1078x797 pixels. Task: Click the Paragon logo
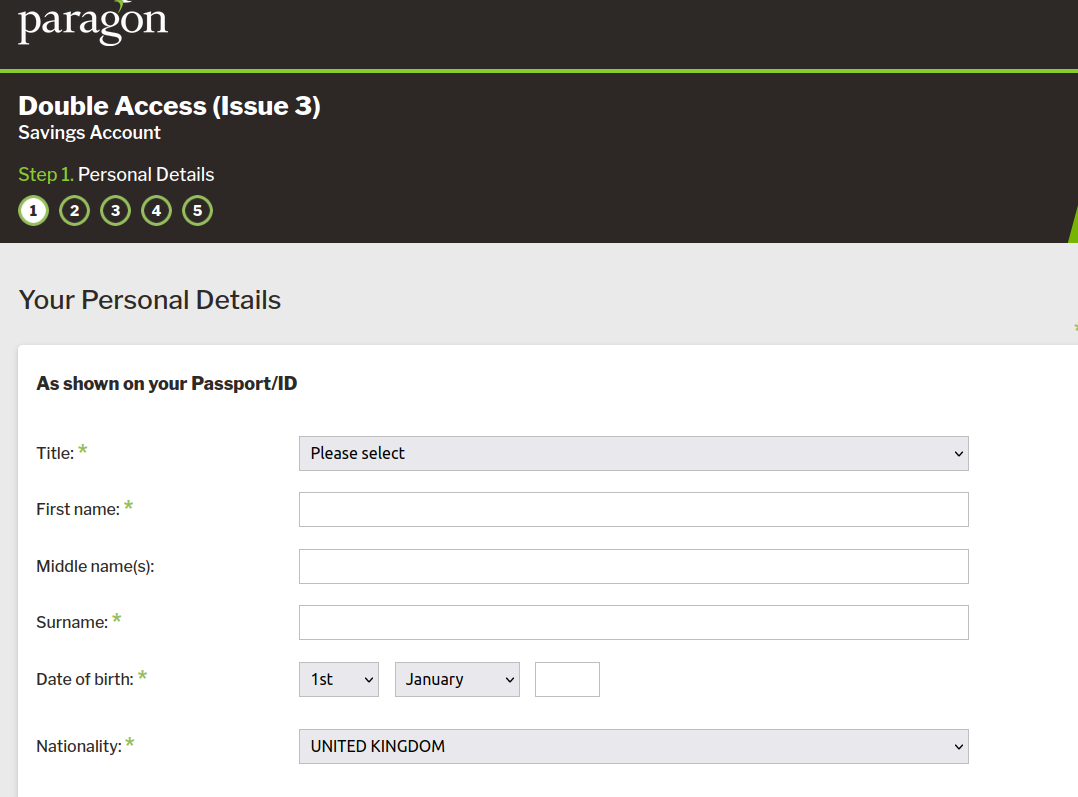93,22
